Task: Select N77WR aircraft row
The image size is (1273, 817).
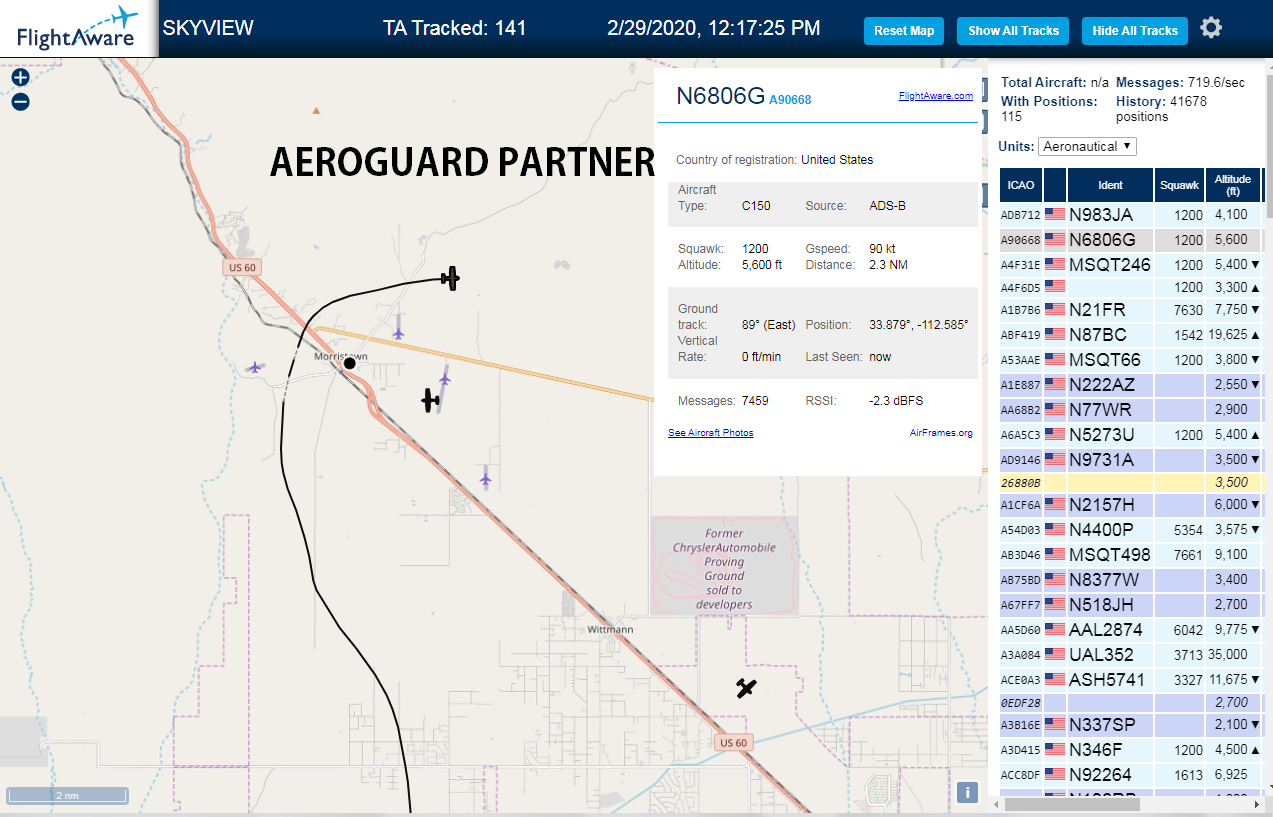Action: pyautogui.click(x=1131, y=410)
